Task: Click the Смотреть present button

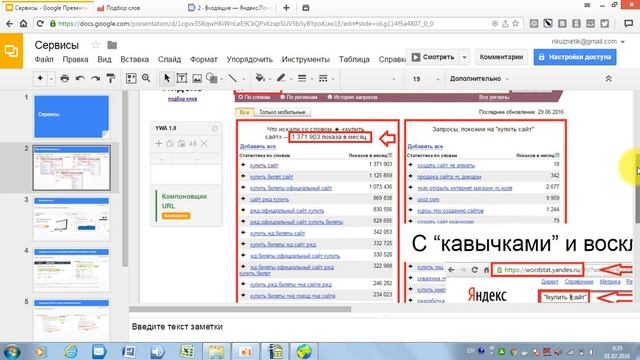Action: [x=433, y=57]
